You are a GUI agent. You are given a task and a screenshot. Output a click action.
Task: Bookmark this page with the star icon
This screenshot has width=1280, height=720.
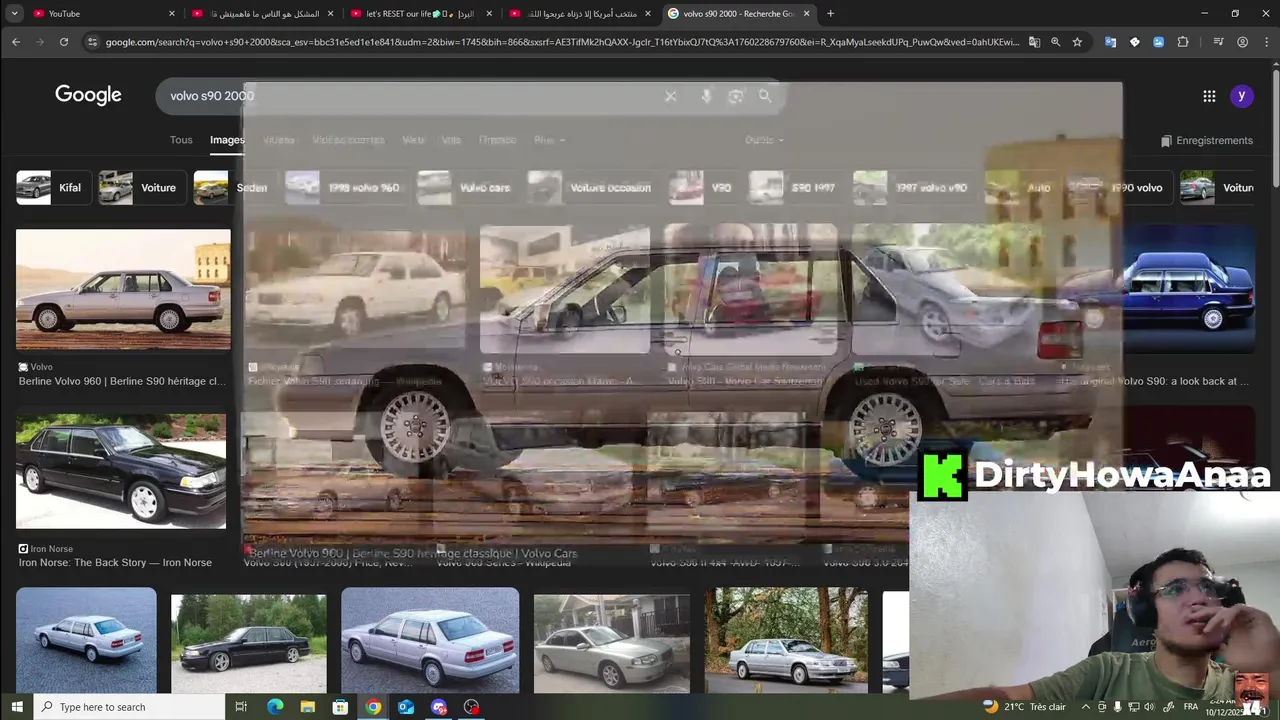tap(1077, 42)
